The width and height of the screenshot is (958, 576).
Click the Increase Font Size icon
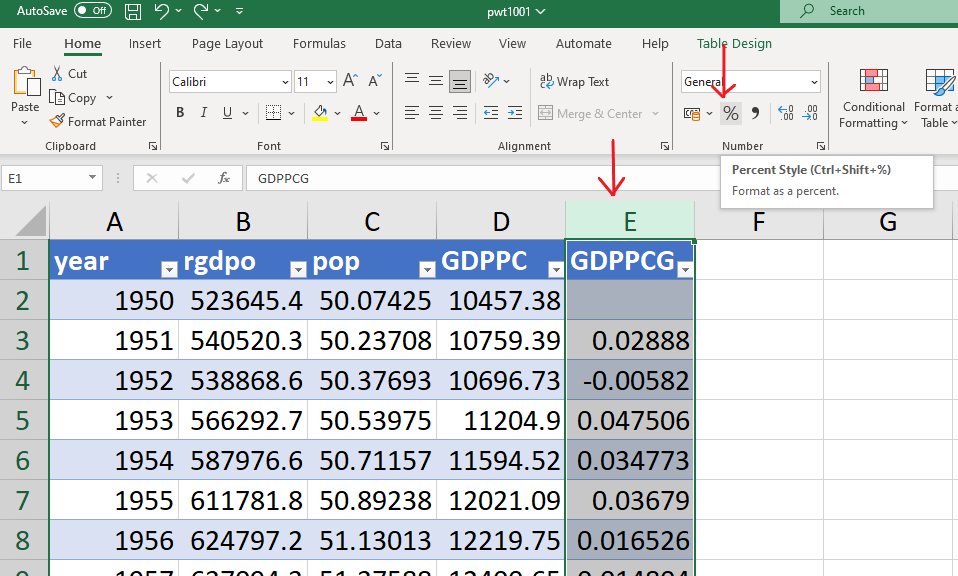350,81
